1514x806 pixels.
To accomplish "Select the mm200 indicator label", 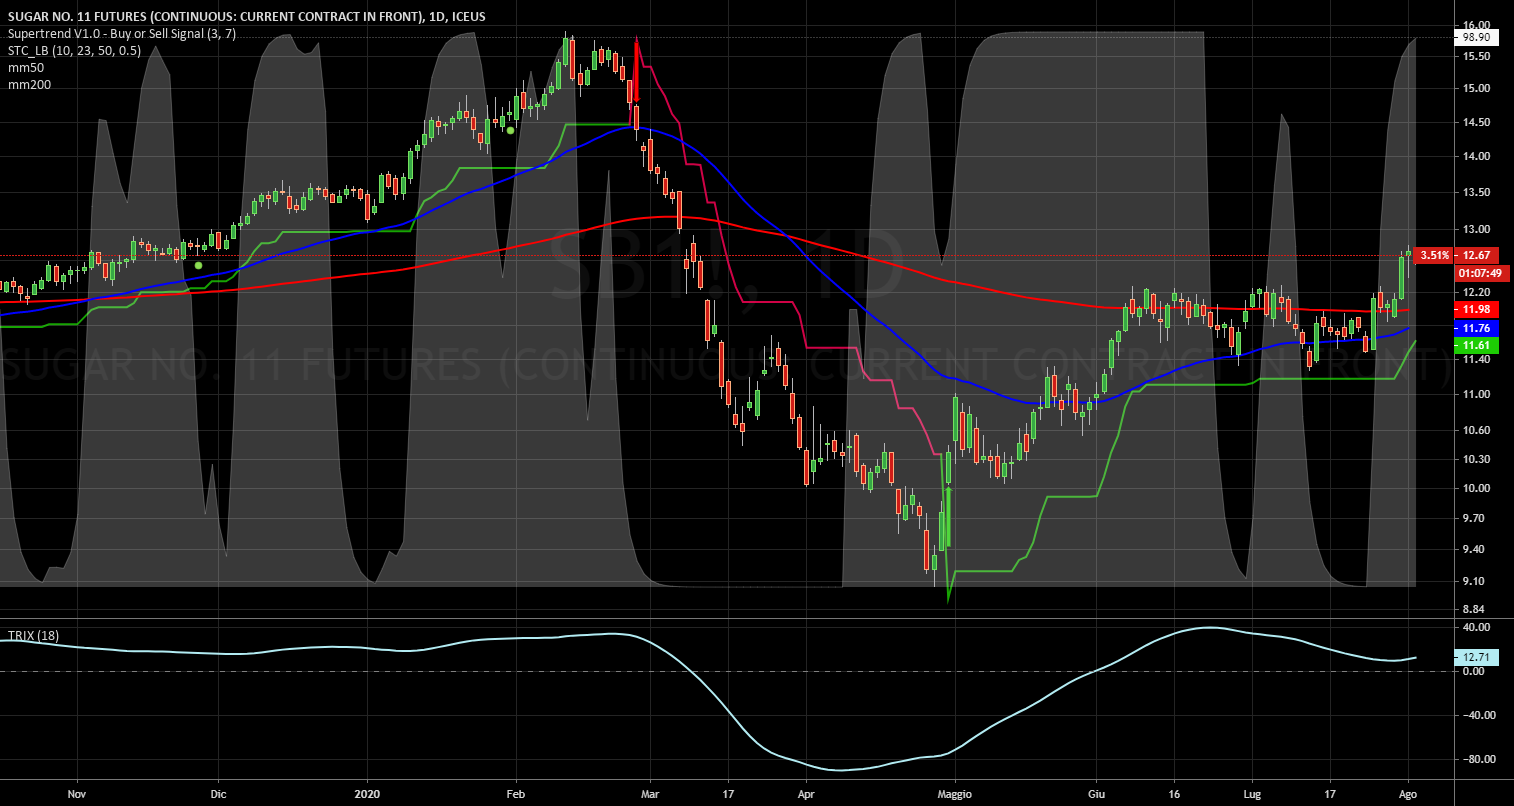I will [29, 84].
